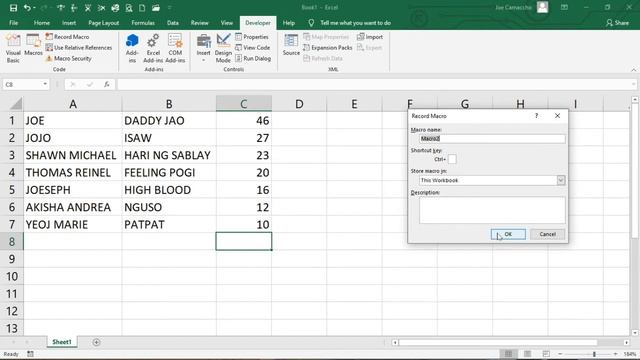The image size is (640, 360).
Task: Switch to the Data tab
Action: point(173,23)
